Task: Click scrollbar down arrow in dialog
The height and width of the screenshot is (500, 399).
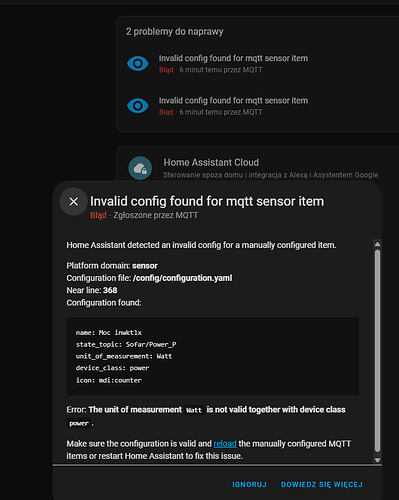Action: click(x=377, y=460)
